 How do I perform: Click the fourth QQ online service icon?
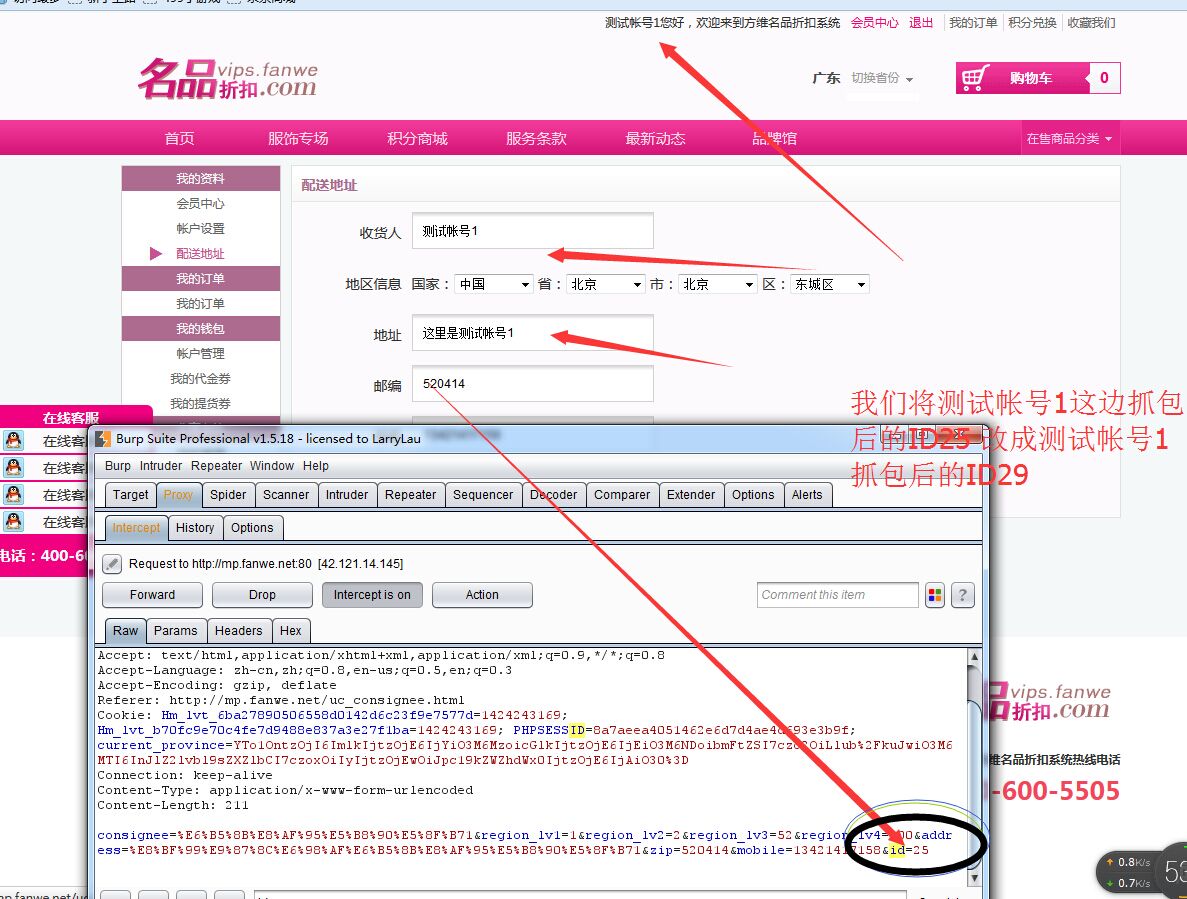point(14,521)
